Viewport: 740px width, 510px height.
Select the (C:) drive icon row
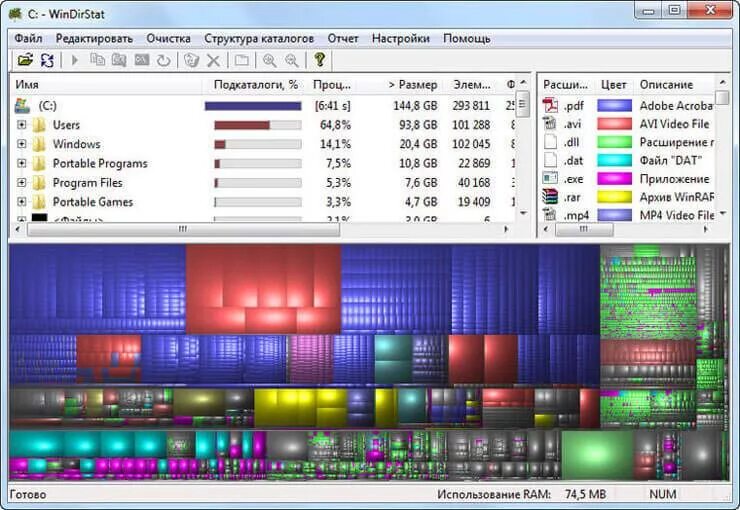(22, 106)
